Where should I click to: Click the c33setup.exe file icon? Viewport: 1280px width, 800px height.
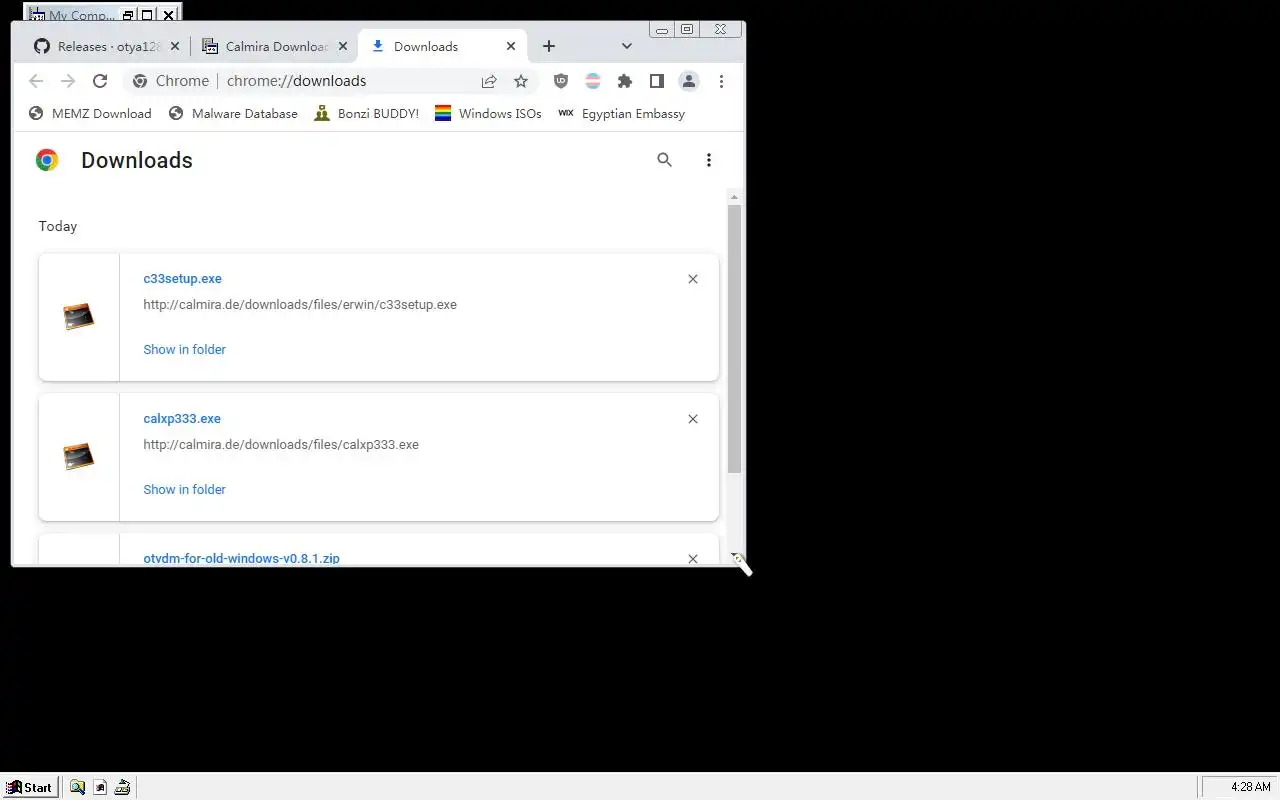[x=78, y=317]
